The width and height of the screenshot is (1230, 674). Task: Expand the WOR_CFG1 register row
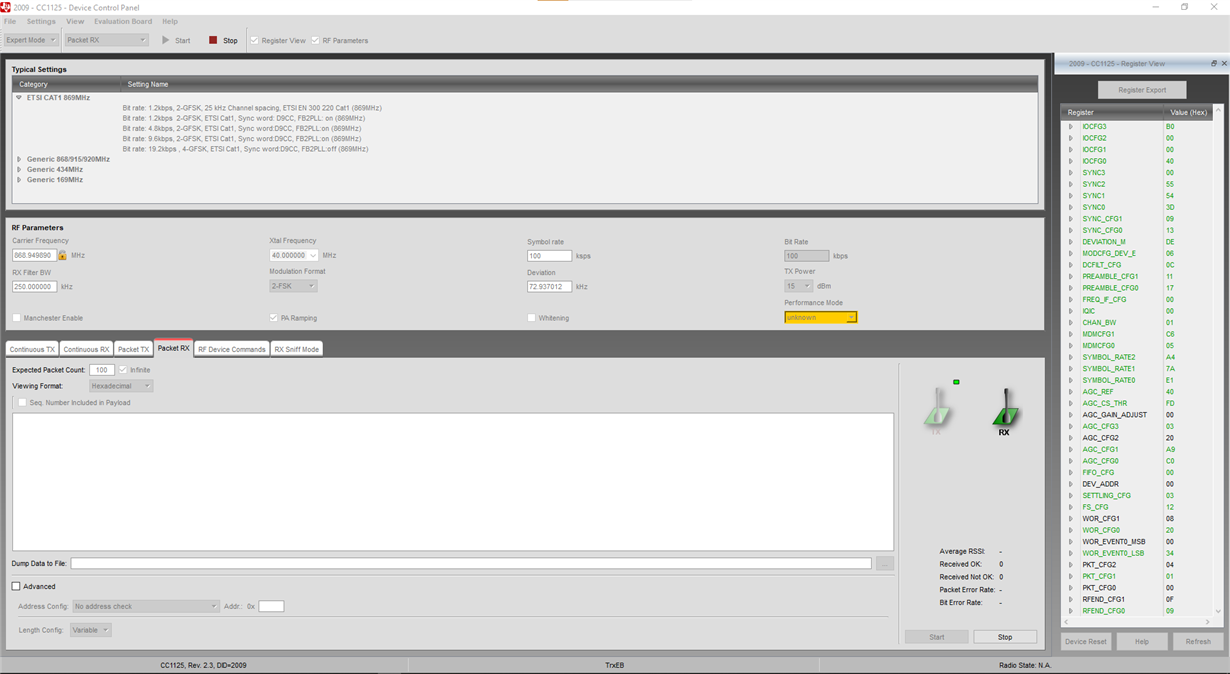point(1070,519)
